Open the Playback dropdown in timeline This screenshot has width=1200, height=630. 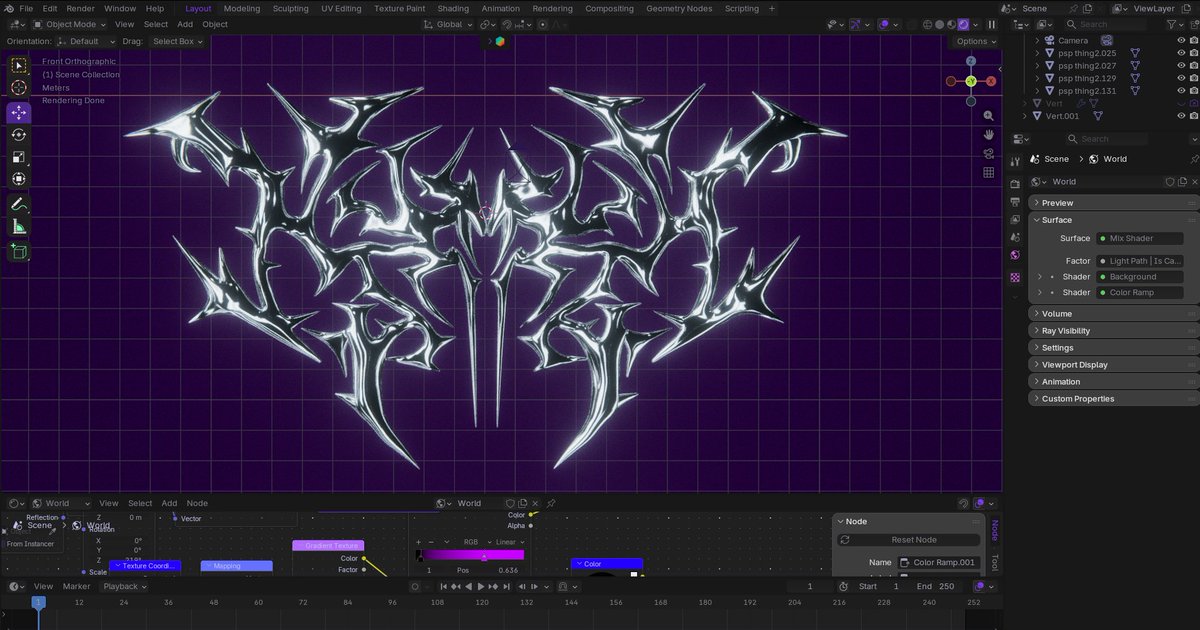click(x=125, y=586)
